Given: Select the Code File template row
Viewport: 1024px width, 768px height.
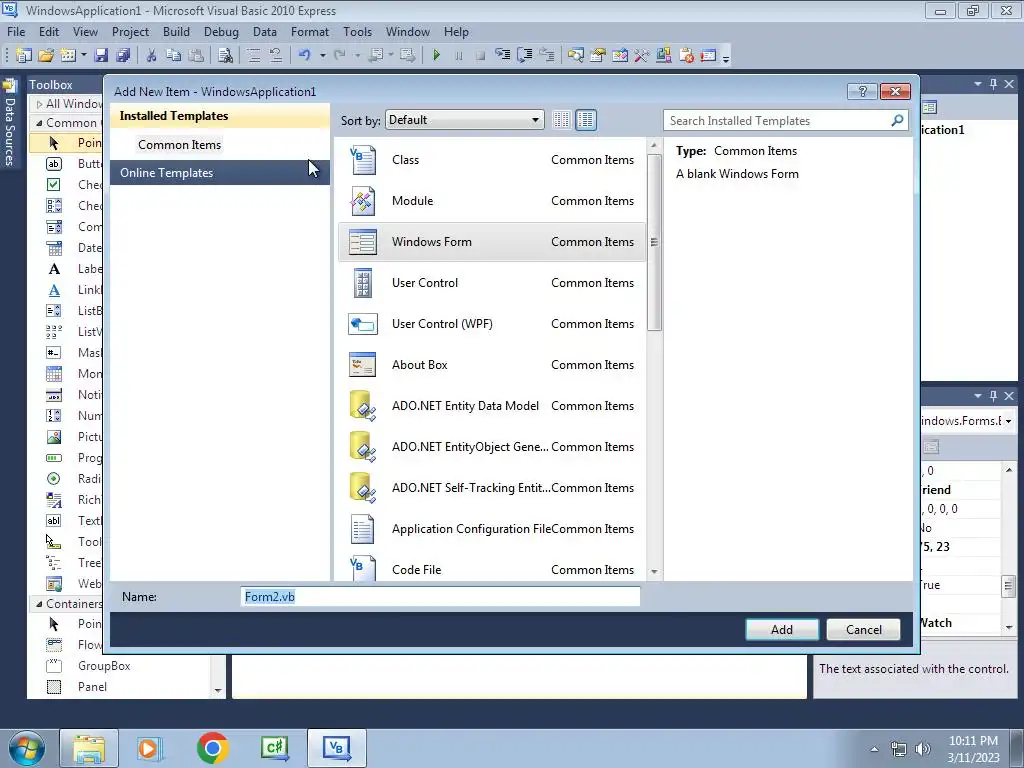Looking at the screenshot, I should [491, 567].
